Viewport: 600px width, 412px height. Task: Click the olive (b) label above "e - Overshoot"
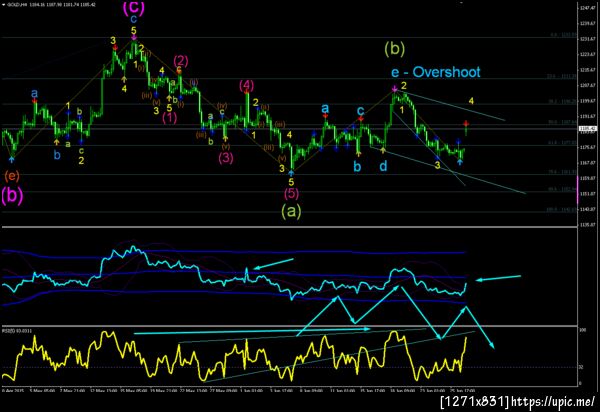coord(395,49)
